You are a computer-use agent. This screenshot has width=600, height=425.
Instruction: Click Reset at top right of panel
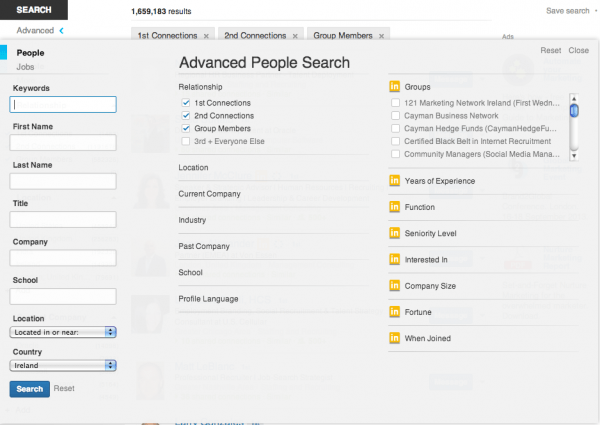[551, 50]
